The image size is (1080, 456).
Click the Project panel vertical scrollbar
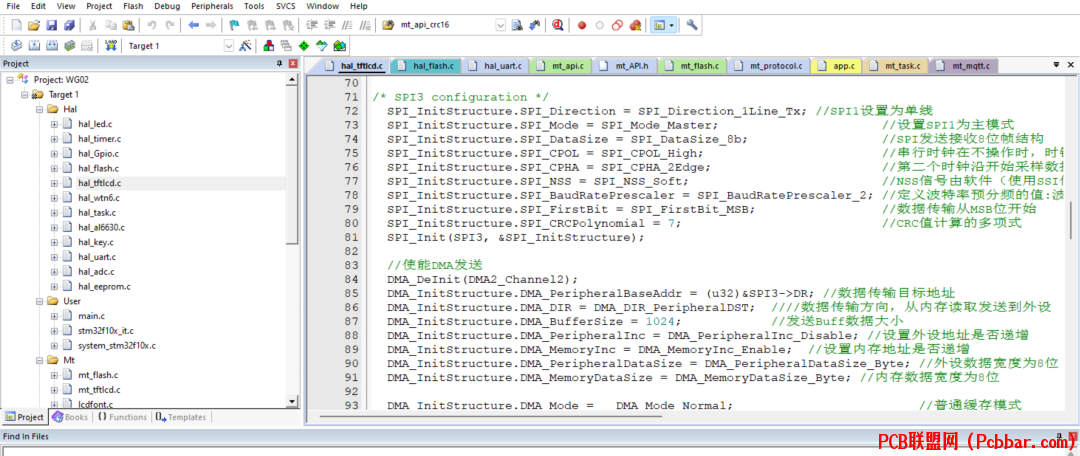pyautogui.click(x=293, y=240)
